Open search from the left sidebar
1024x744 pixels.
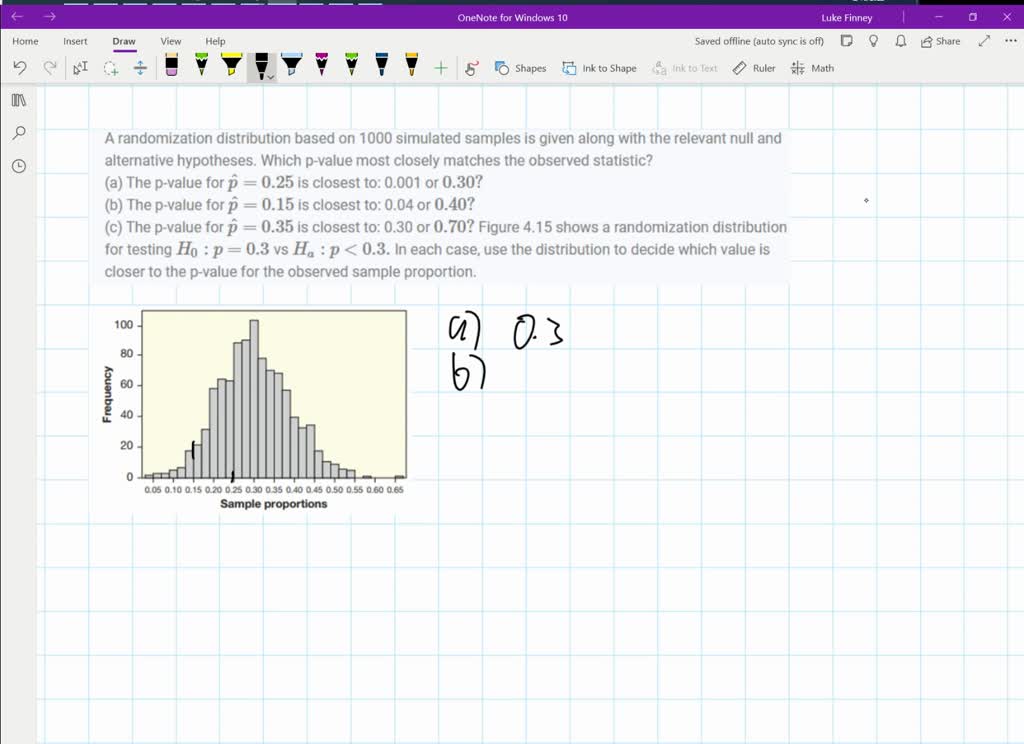coord(18,133)
